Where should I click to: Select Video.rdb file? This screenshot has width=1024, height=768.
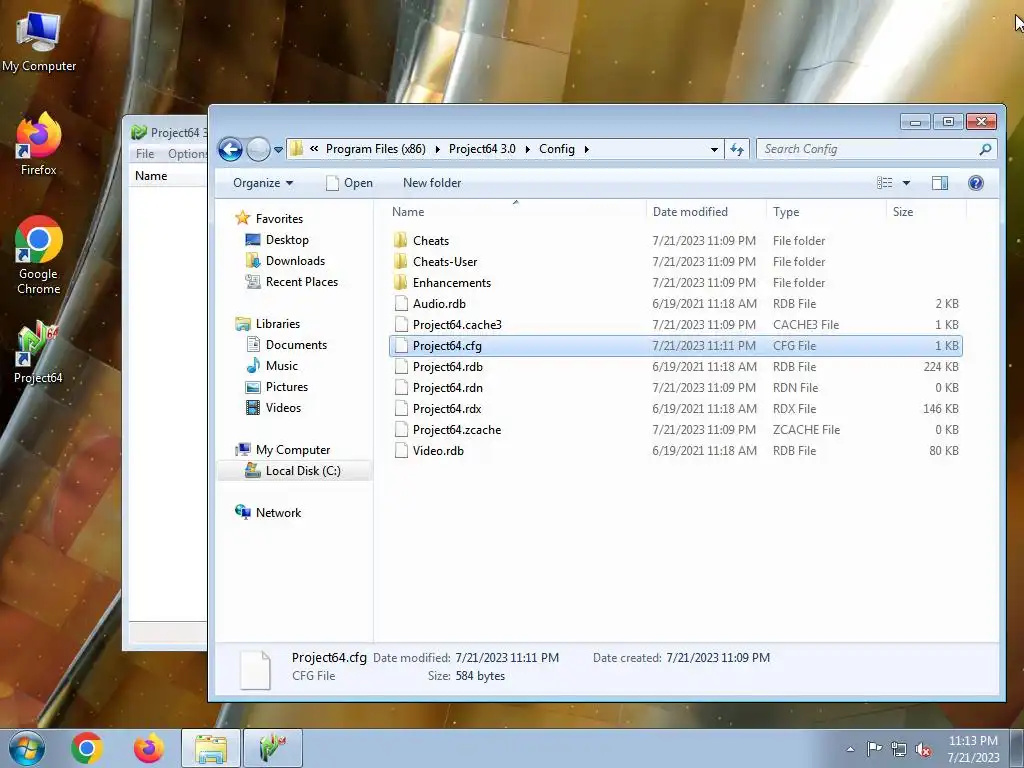[676, 451]
